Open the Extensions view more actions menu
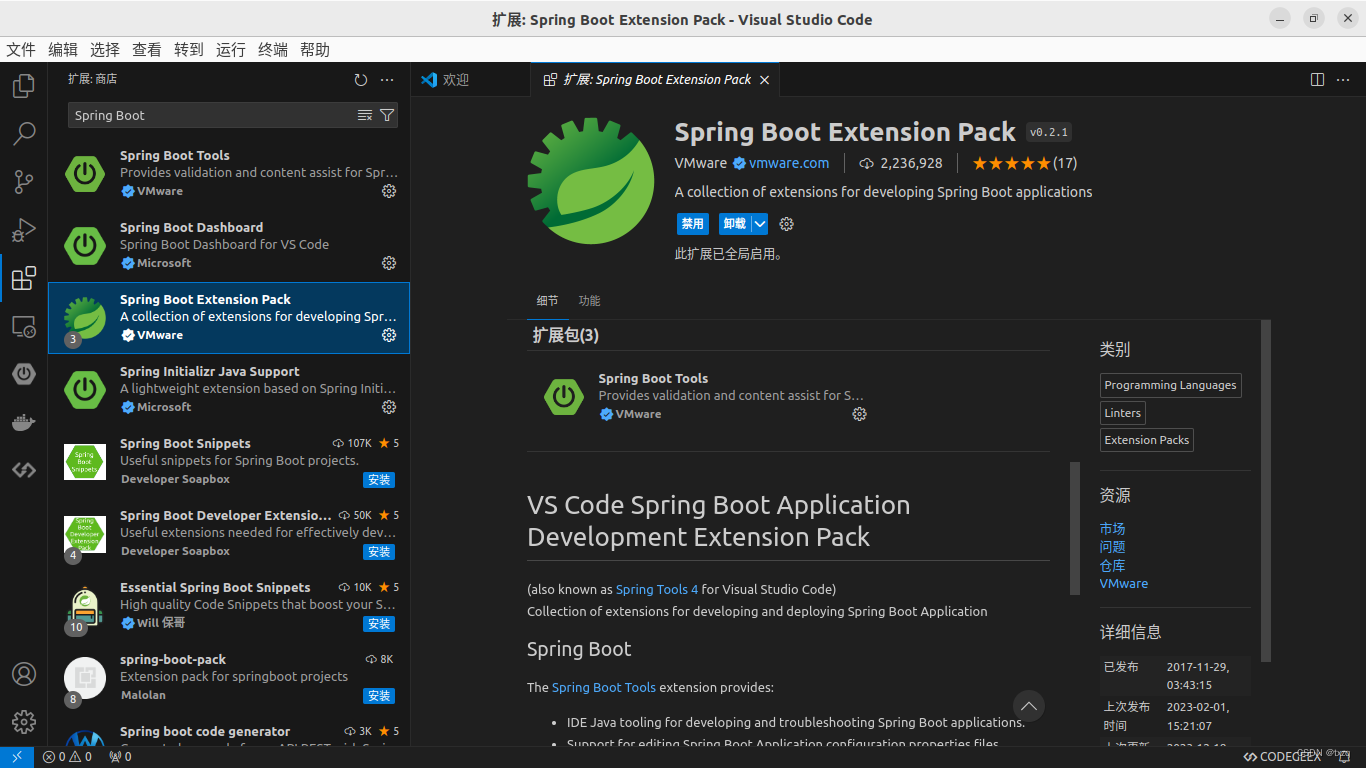 [x=387, y=80]
